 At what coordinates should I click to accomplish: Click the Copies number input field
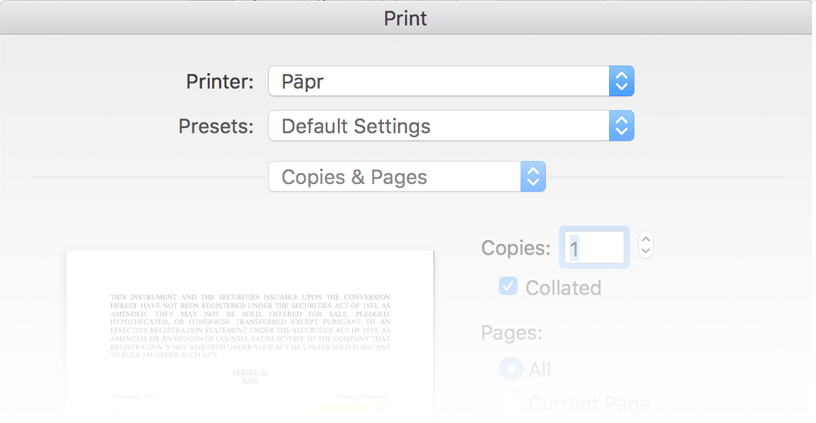pos(594,248)
